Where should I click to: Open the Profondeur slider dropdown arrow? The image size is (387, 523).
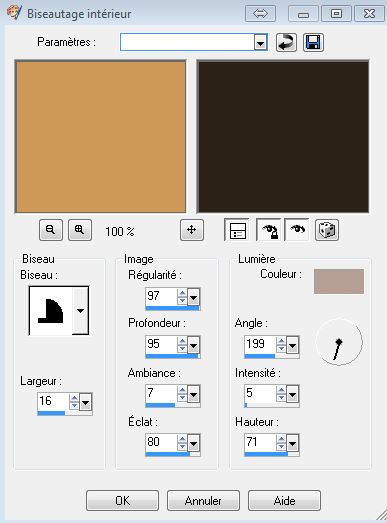click(x=194, y=345)
